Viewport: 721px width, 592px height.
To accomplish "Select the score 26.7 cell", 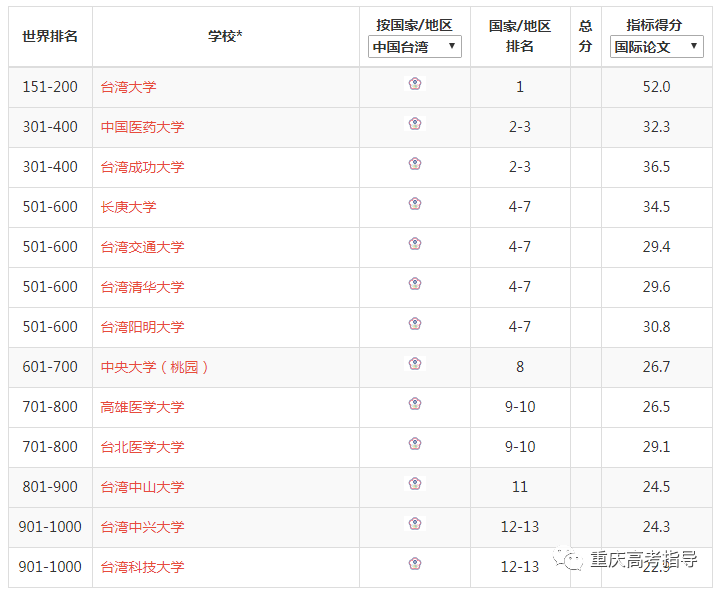I will coord(657,367).
